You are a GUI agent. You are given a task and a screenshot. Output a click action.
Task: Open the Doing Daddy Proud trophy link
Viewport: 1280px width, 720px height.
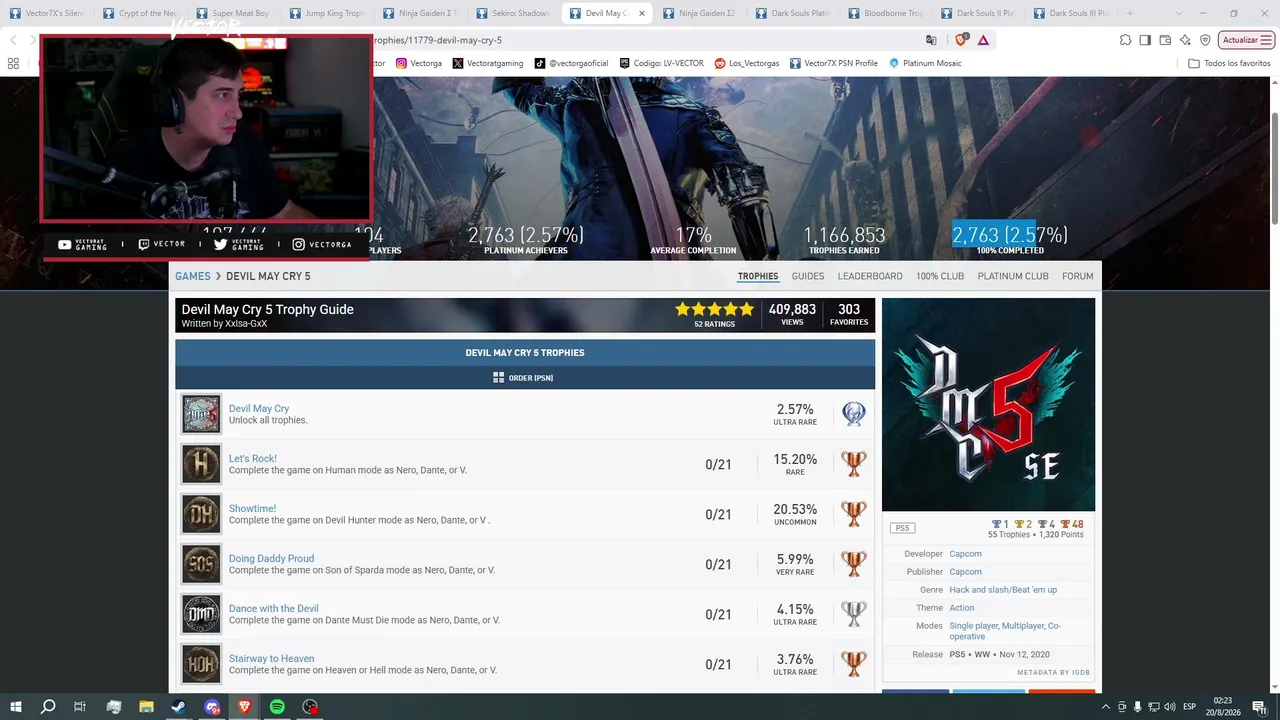[x=272, y=559]
